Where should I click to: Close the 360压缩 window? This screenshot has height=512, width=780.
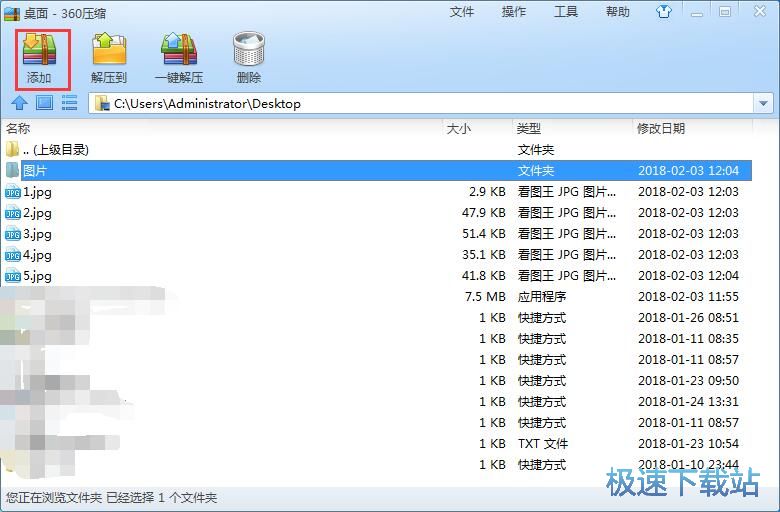point(760,11)
